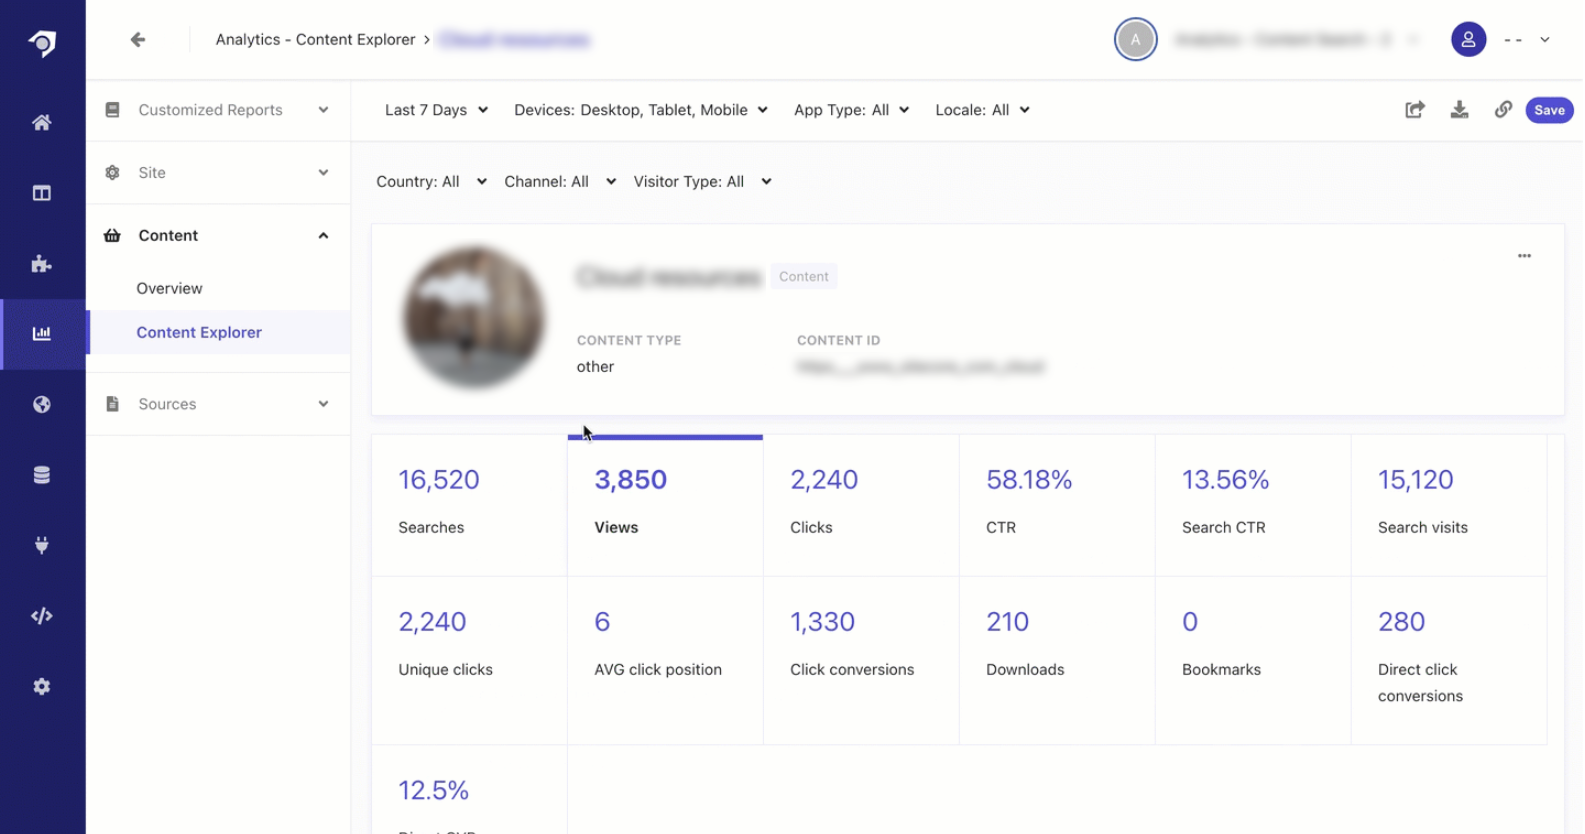This screenshot has width=1585, height=834.
Task: Click Analytics - Content Explorer breadcrumb
Action: (315, 40)
